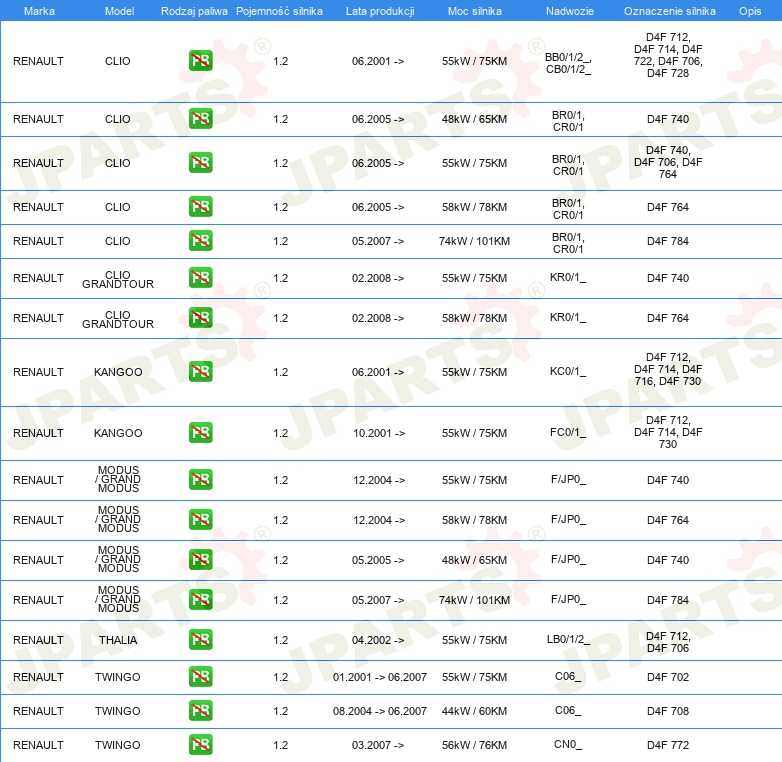Click petrol icon in Clio row with D4F 740, D4F 706

click(200, 163)
